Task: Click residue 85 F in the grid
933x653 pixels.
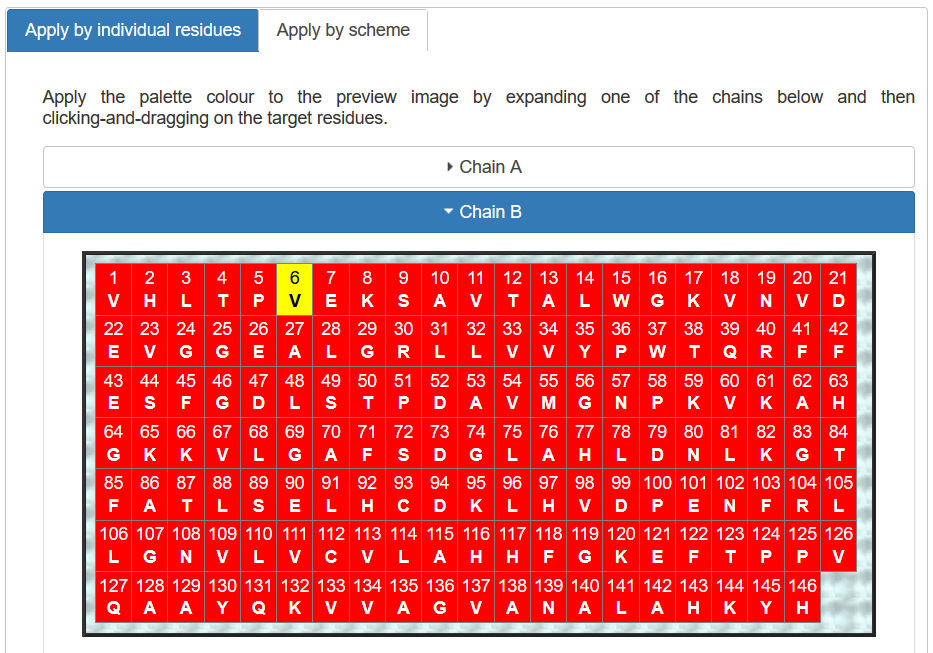Action: tap(114, 494)
